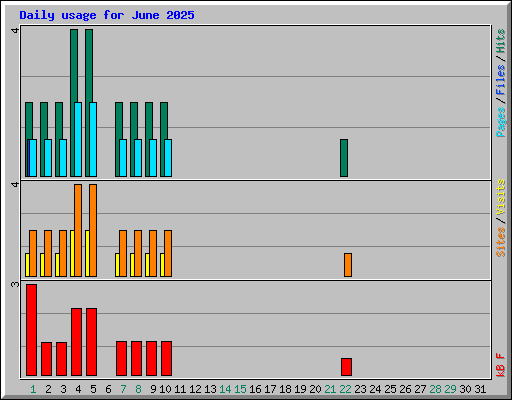This screenshot has width=512, height=400.
Task: Click the orange sites bar for day 22
Action: click(348, 265)
